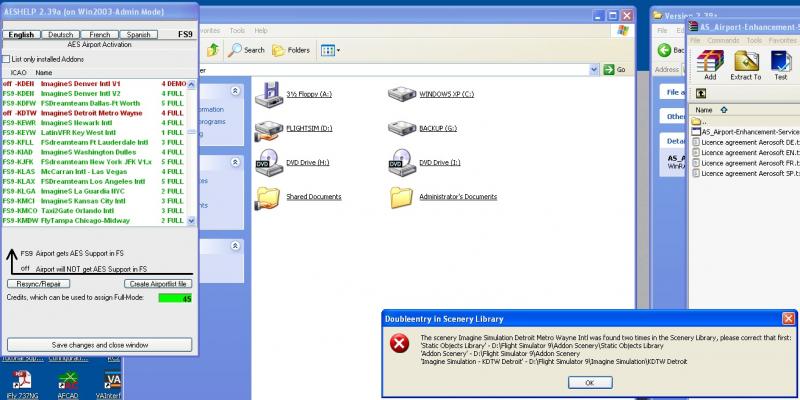This screenshot has width=800, height=400.
Task: Switch AESHELP language to Spanish
Action: (138, 35)
